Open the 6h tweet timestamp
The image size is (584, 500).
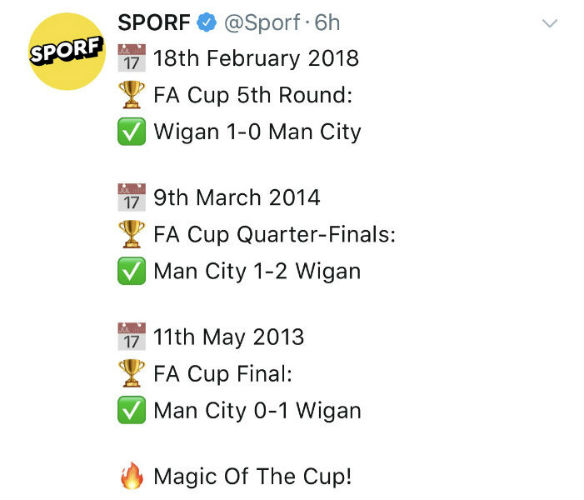click(327, 23)
